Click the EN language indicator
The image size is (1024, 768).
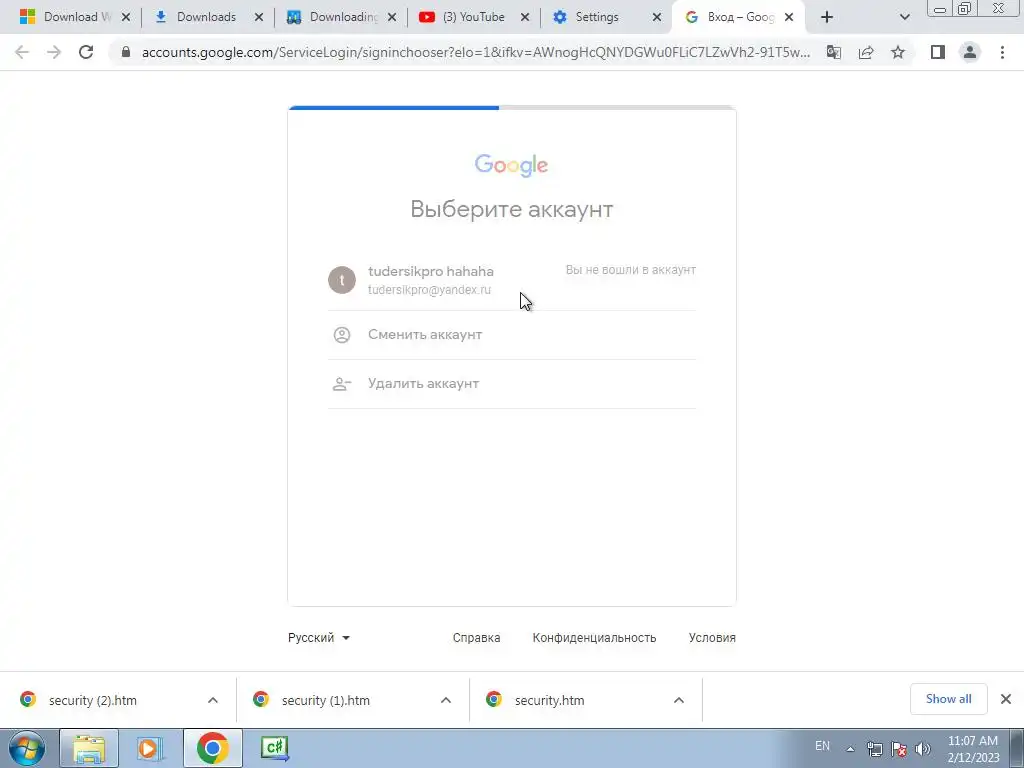(x=822, y=746)
